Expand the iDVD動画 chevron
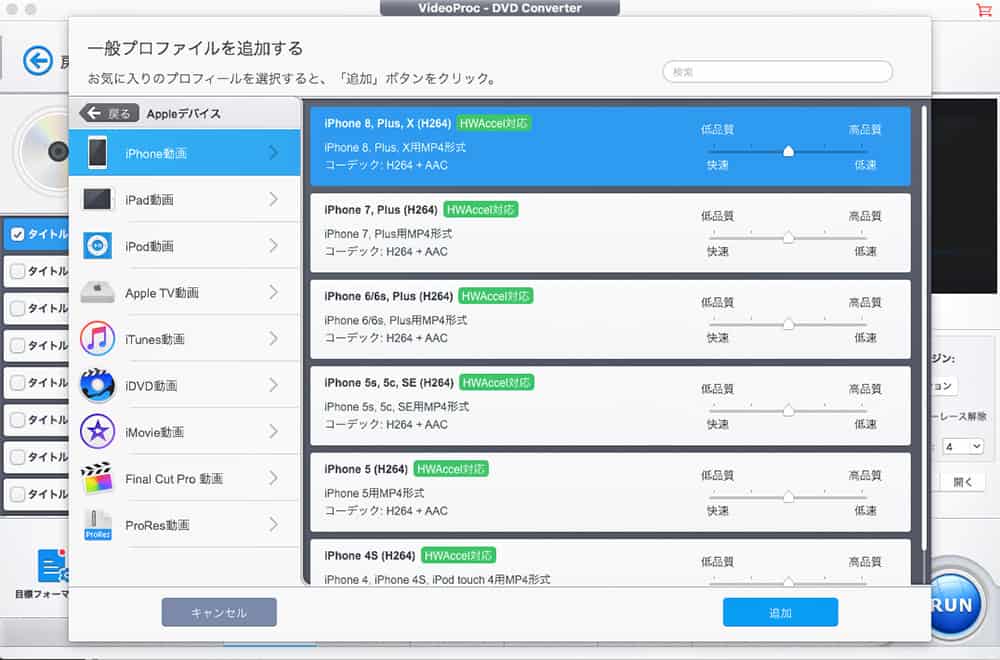The width and height of the screenshot is (1000, 660). [274, 385]
